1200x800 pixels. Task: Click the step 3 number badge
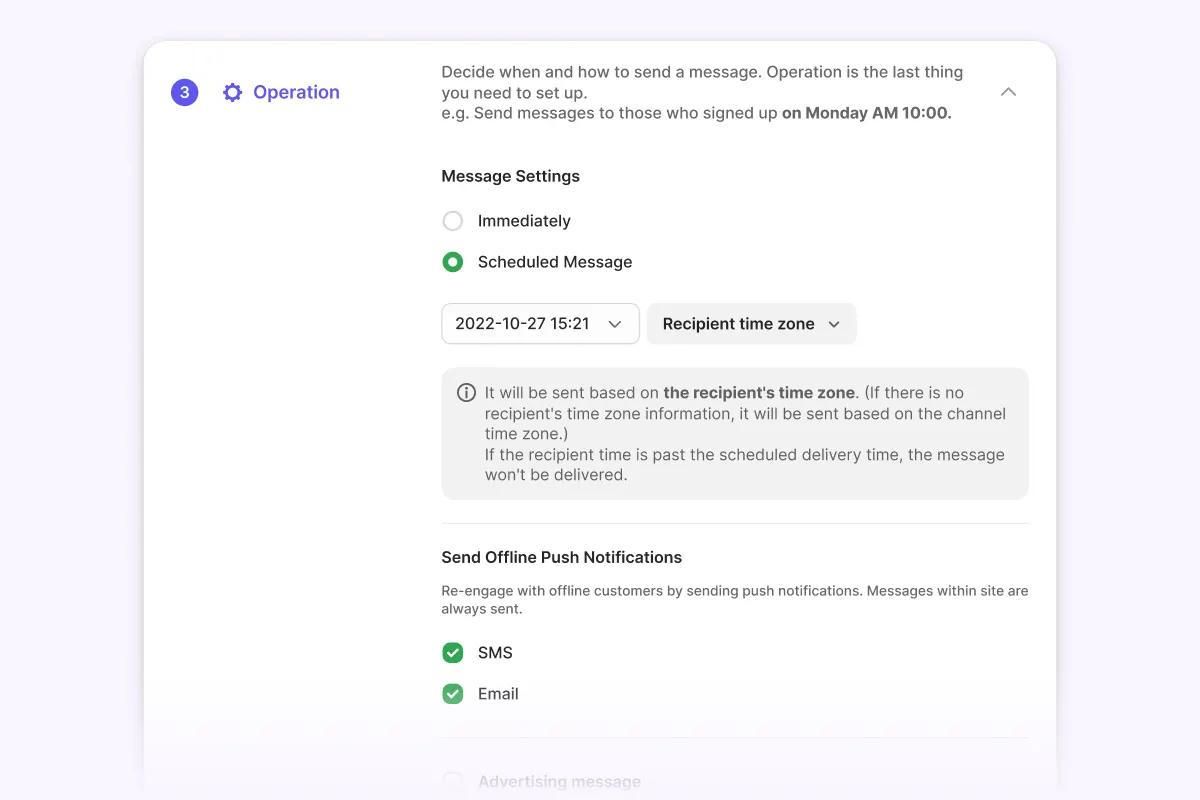(184, 93)
